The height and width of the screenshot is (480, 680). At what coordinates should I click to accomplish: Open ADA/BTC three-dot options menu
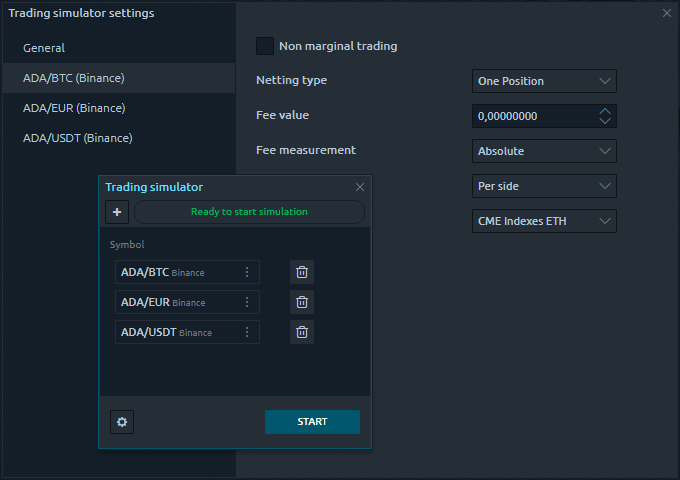click(247, 272)
